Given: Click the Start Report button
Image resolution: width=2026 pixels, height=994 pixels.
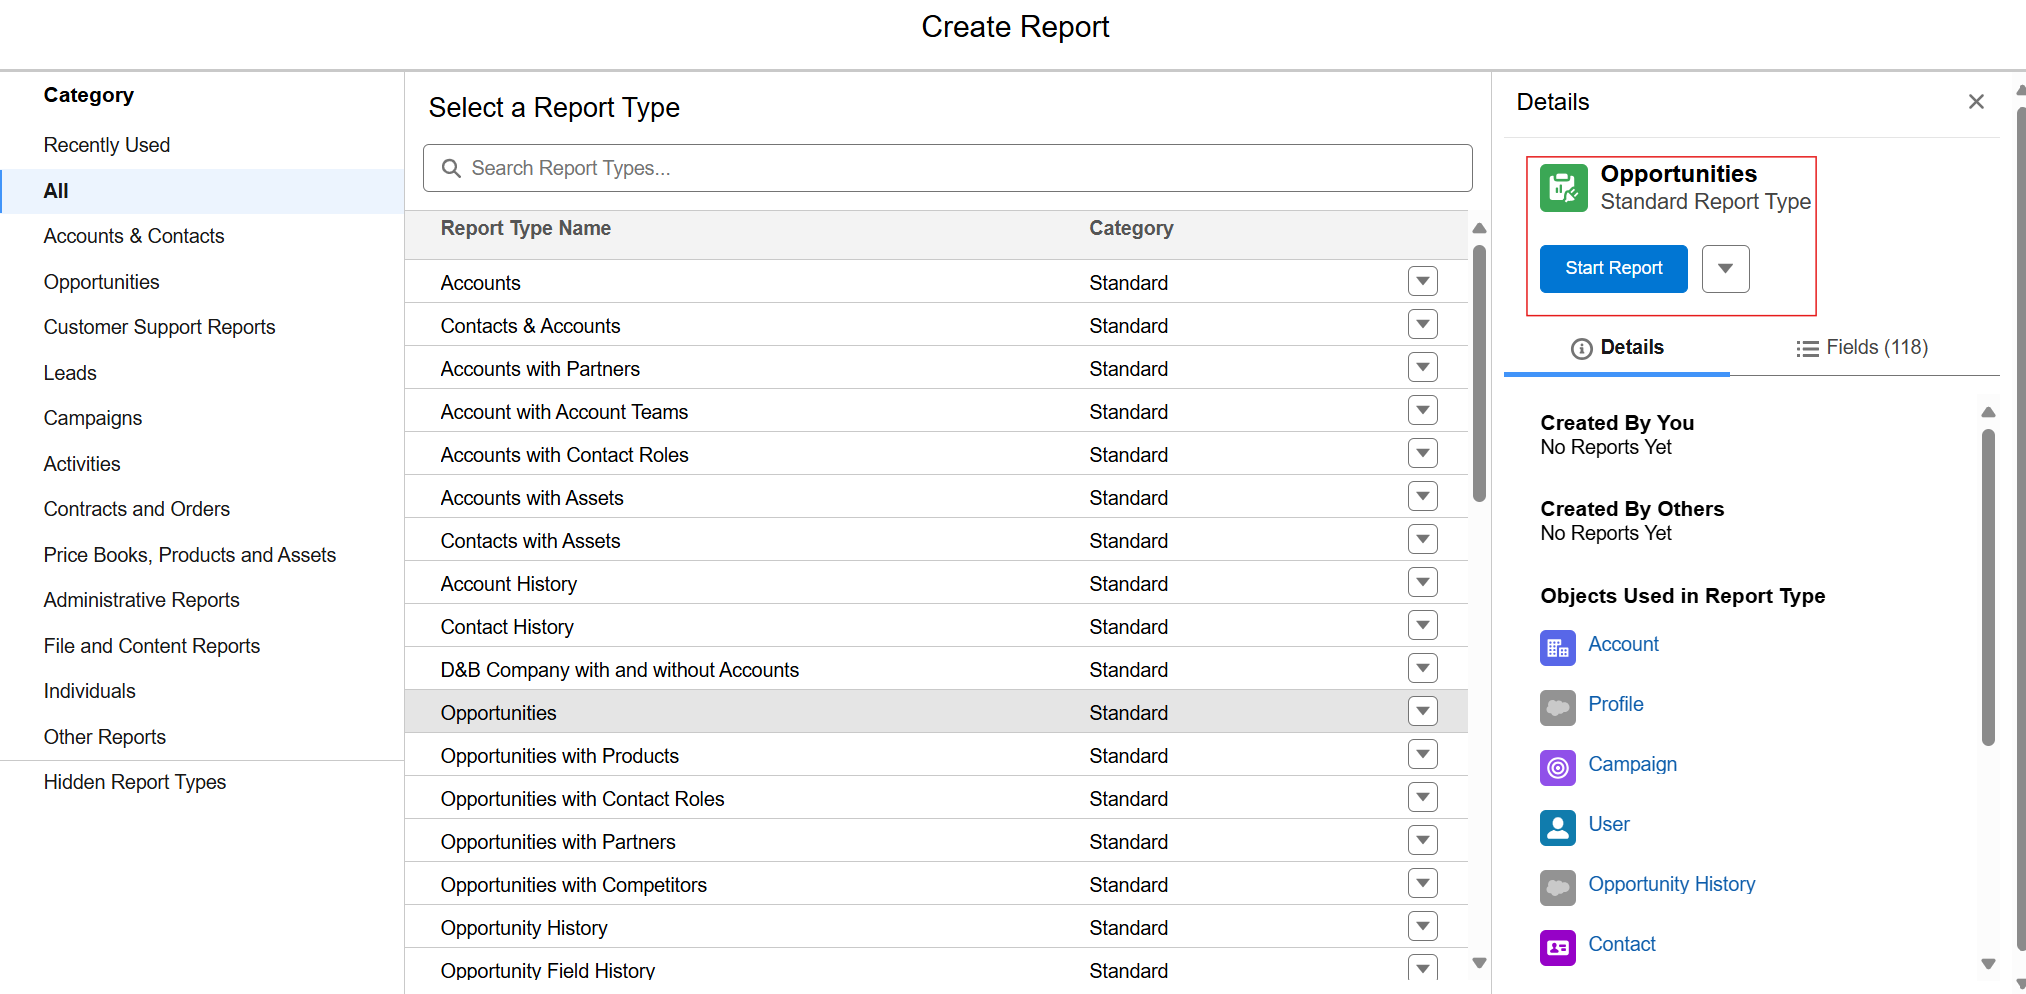Looking at the screenshot, I should click(x=1613, y=269).
